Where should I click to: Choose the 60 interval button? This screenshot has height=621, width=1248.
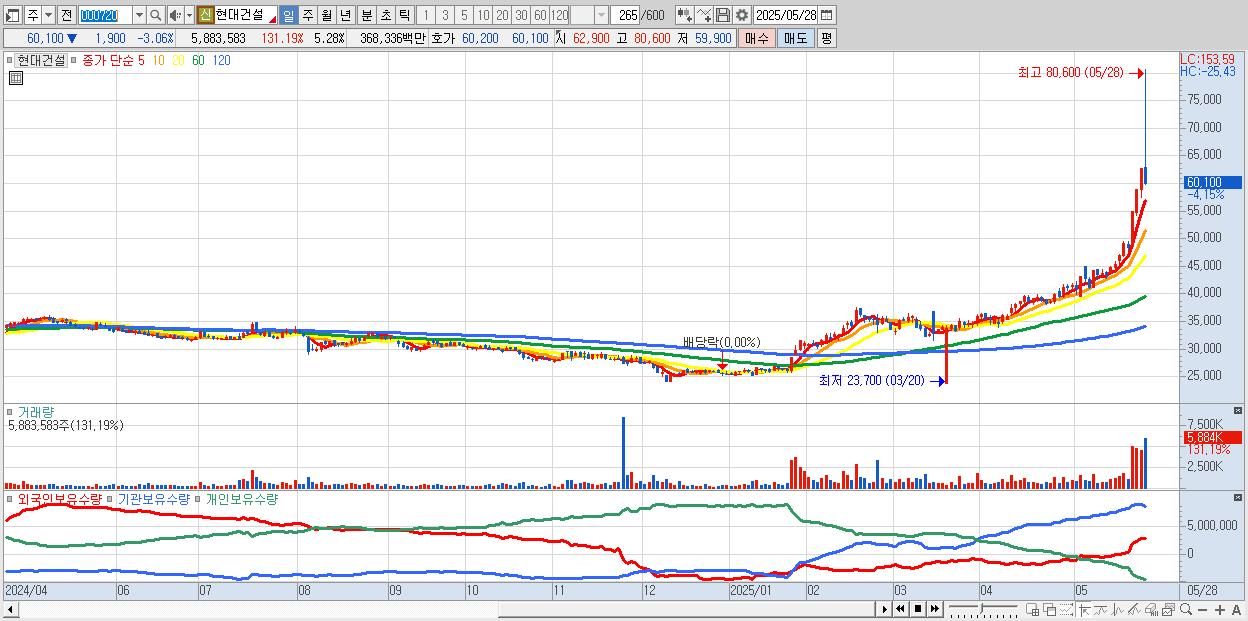pos(540,15)
